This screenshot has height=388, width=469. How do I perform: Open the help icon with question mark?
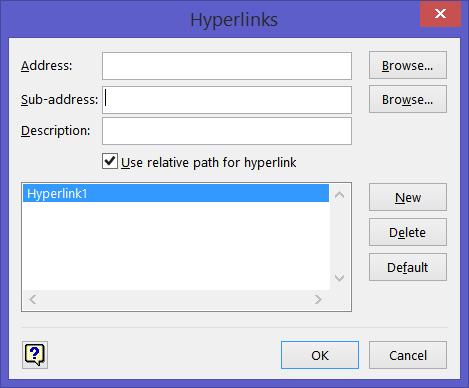point(35,355)
